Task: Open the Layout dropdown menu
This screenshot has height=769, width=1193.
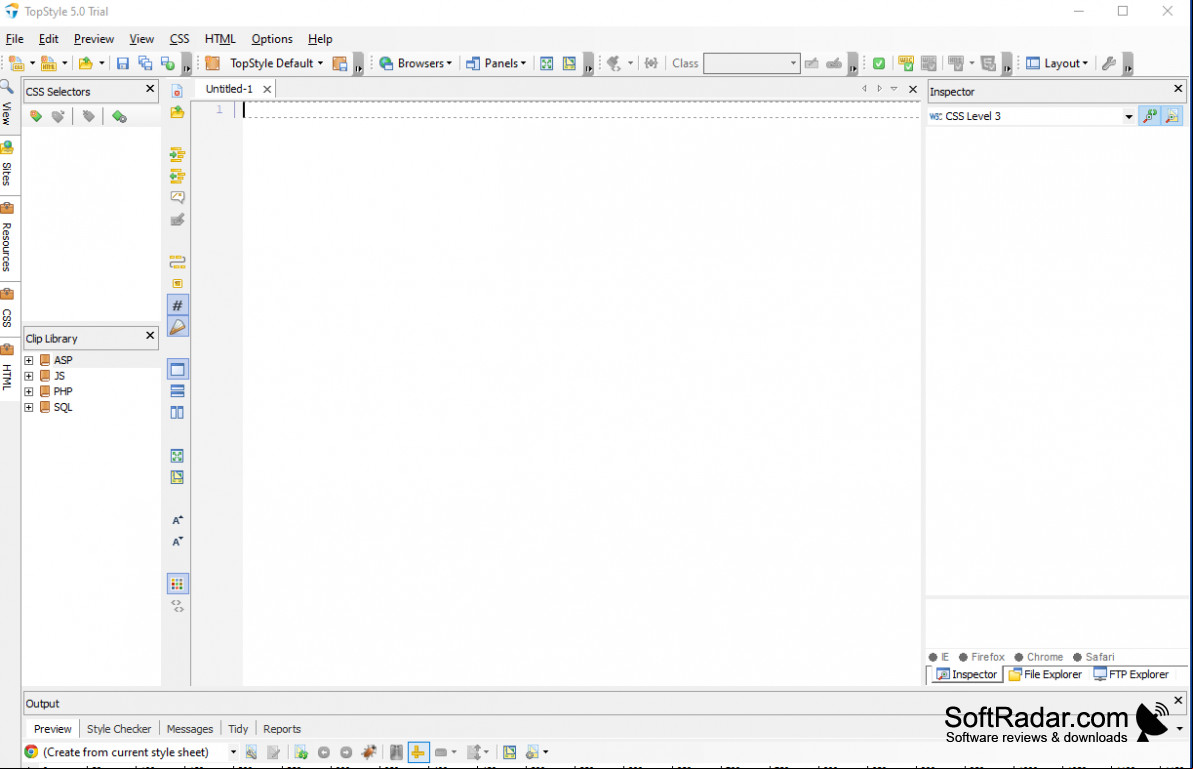Action: click(1057, 63)
